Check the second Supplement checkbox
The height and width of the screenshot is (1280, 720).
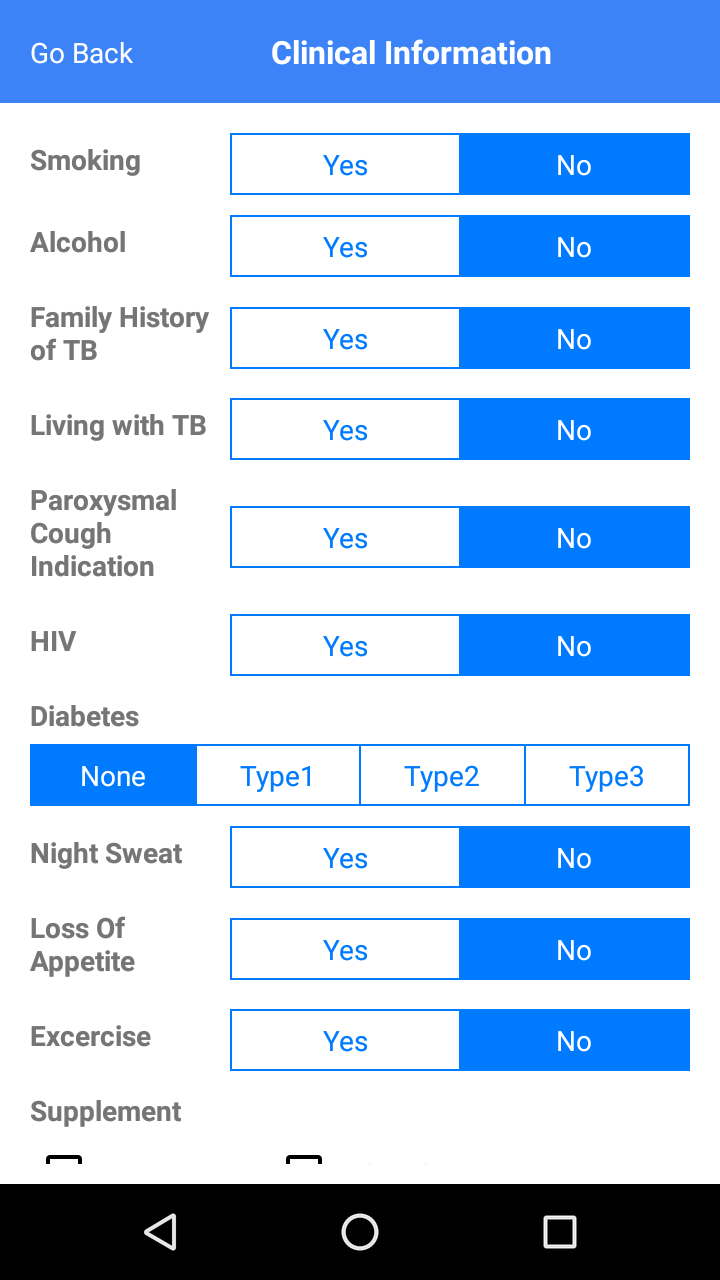coord(304,1168)
